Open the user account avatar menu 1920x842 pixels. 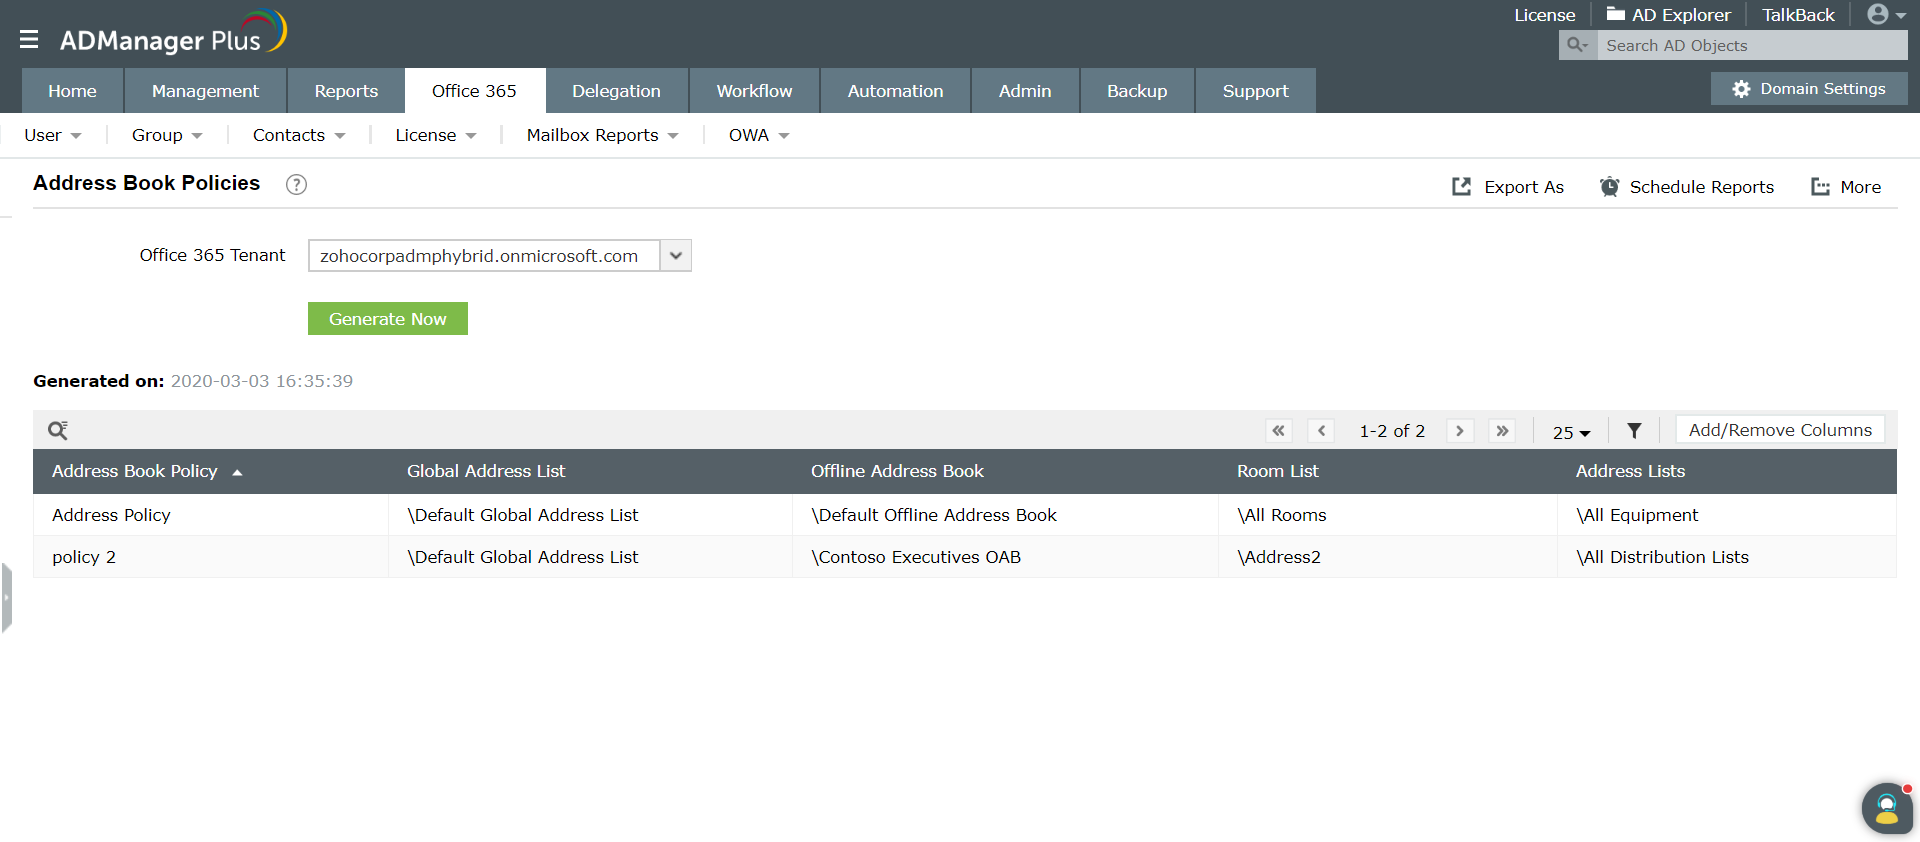point(1886,15)
